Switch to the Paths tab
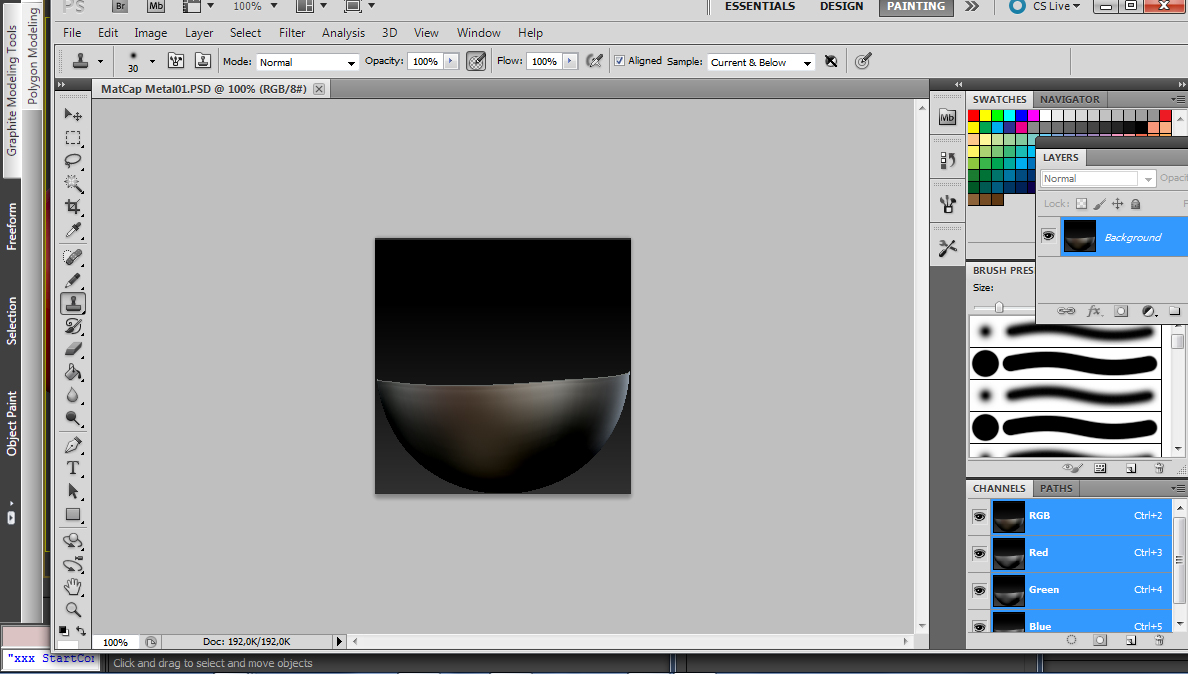 tap(1056, 488)
